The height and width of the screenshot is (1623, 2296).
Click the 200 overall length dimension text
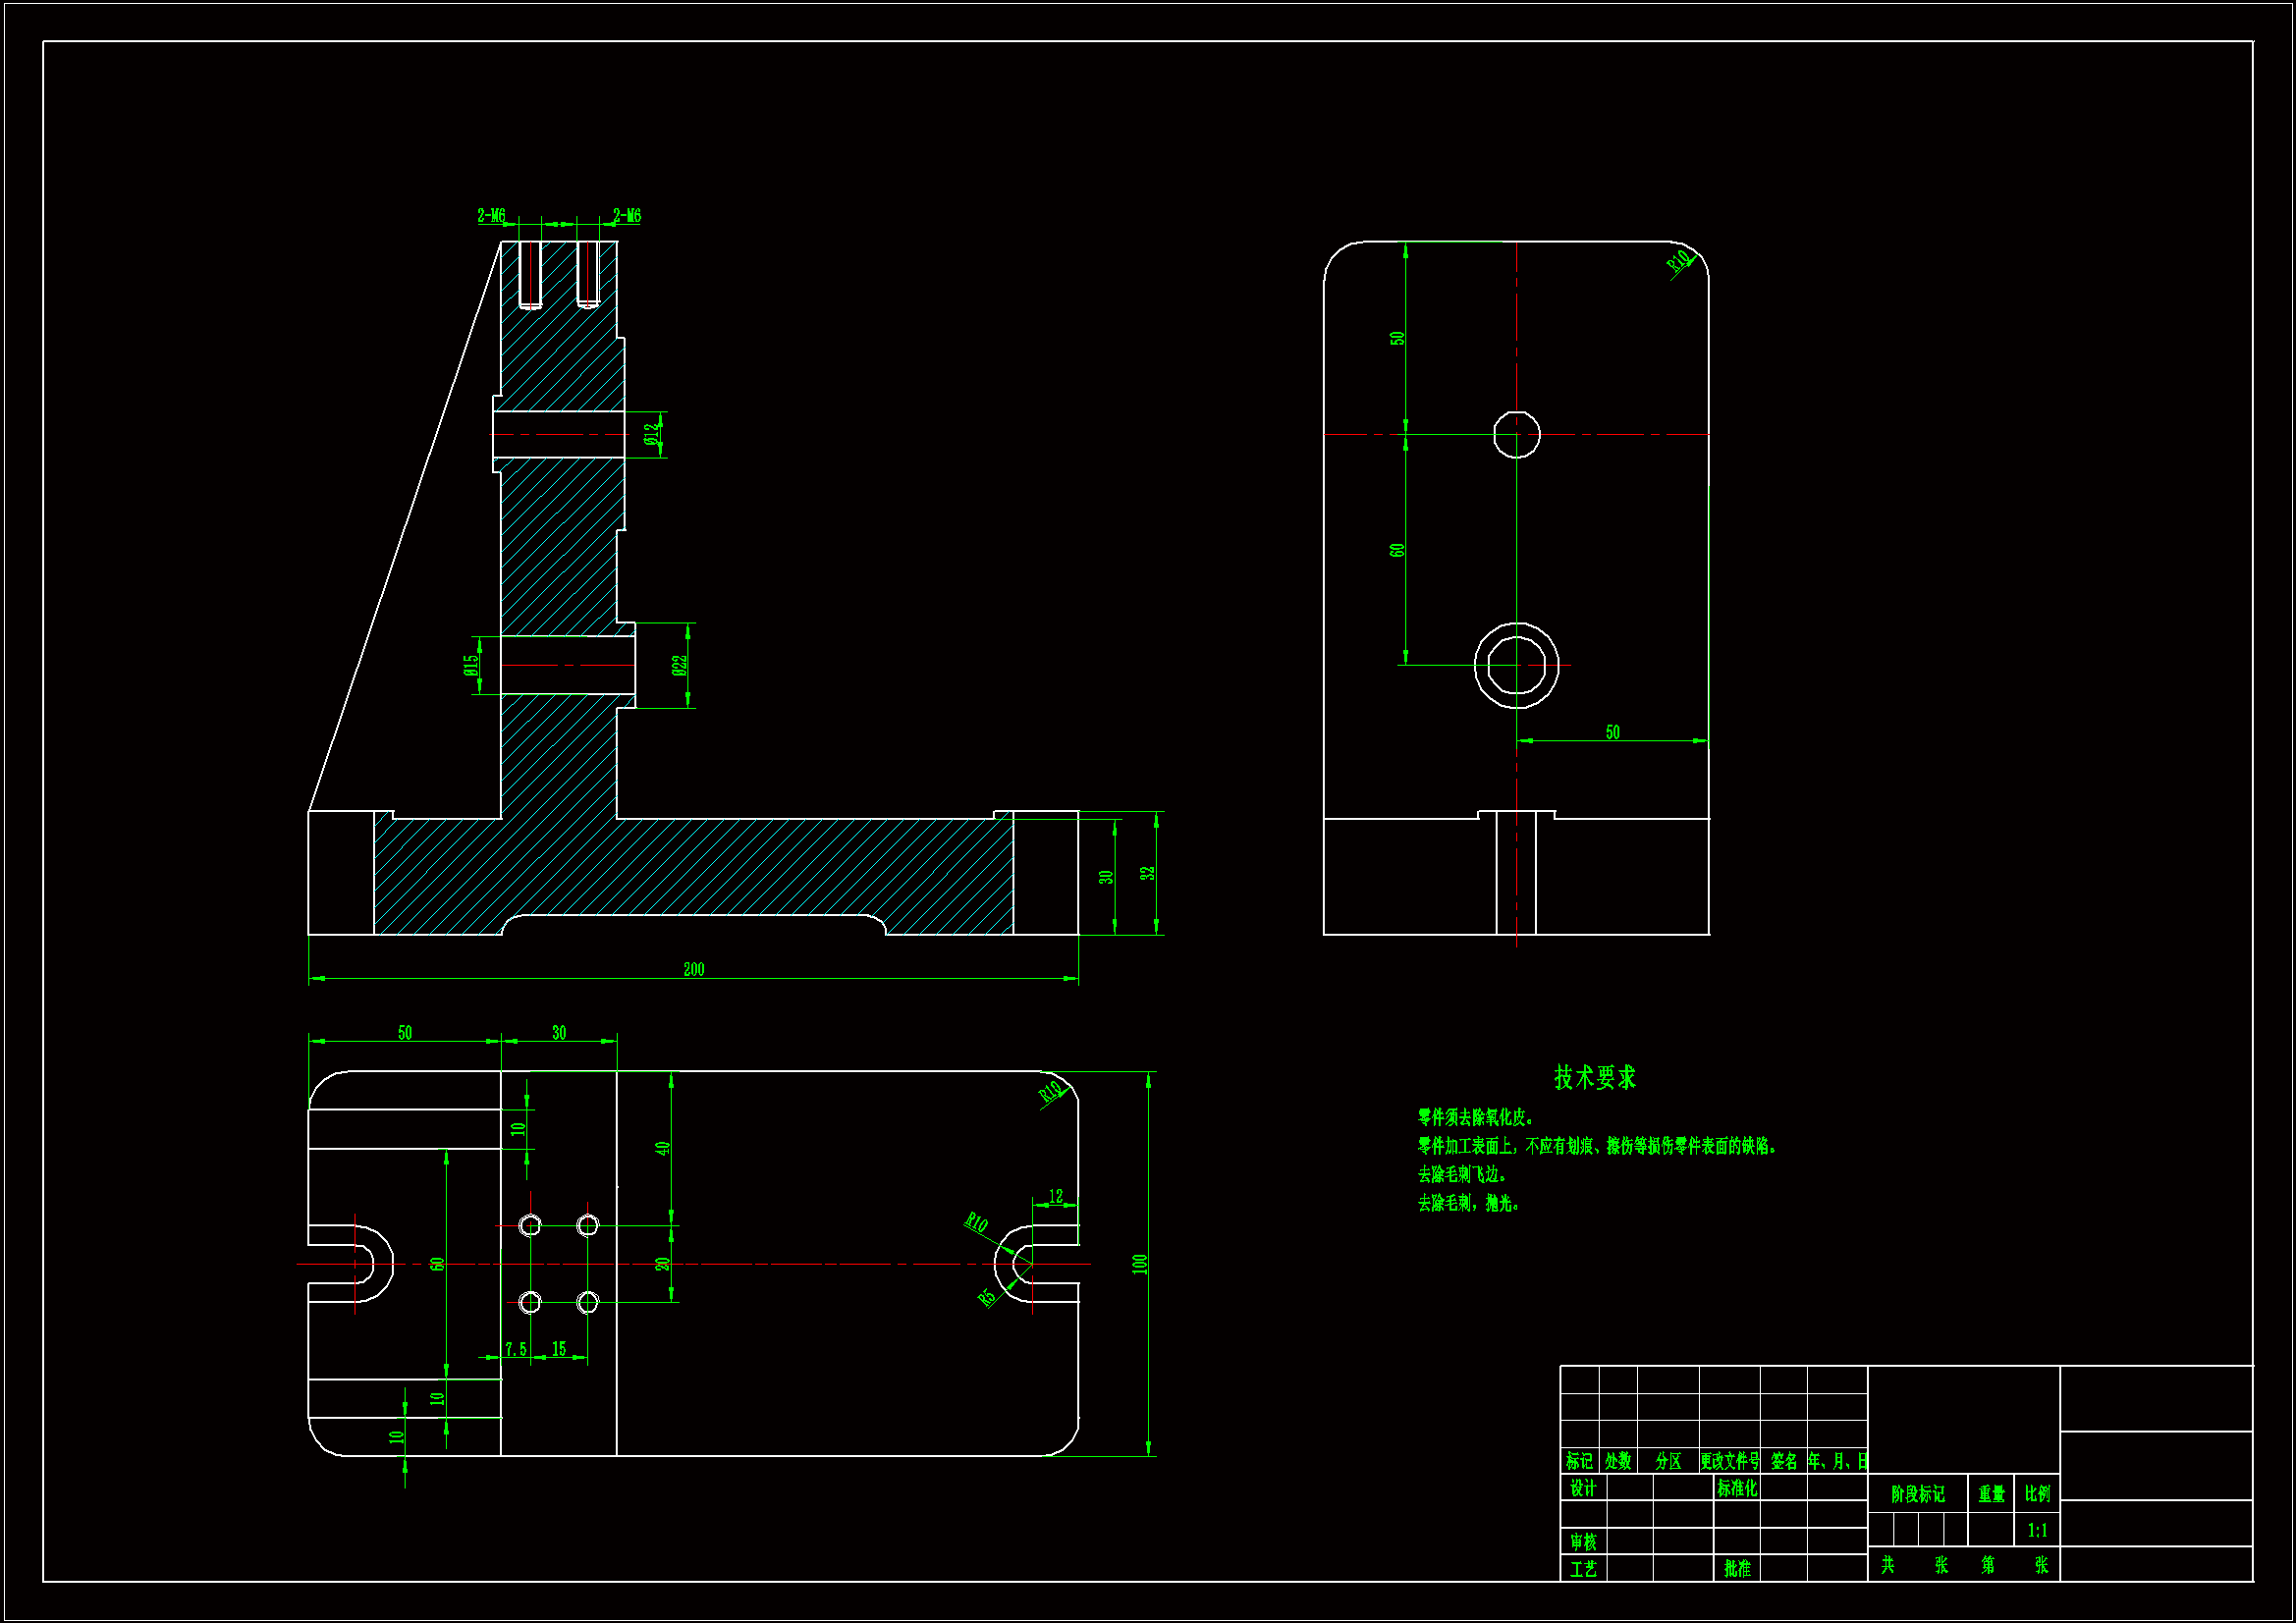(693, 969)
